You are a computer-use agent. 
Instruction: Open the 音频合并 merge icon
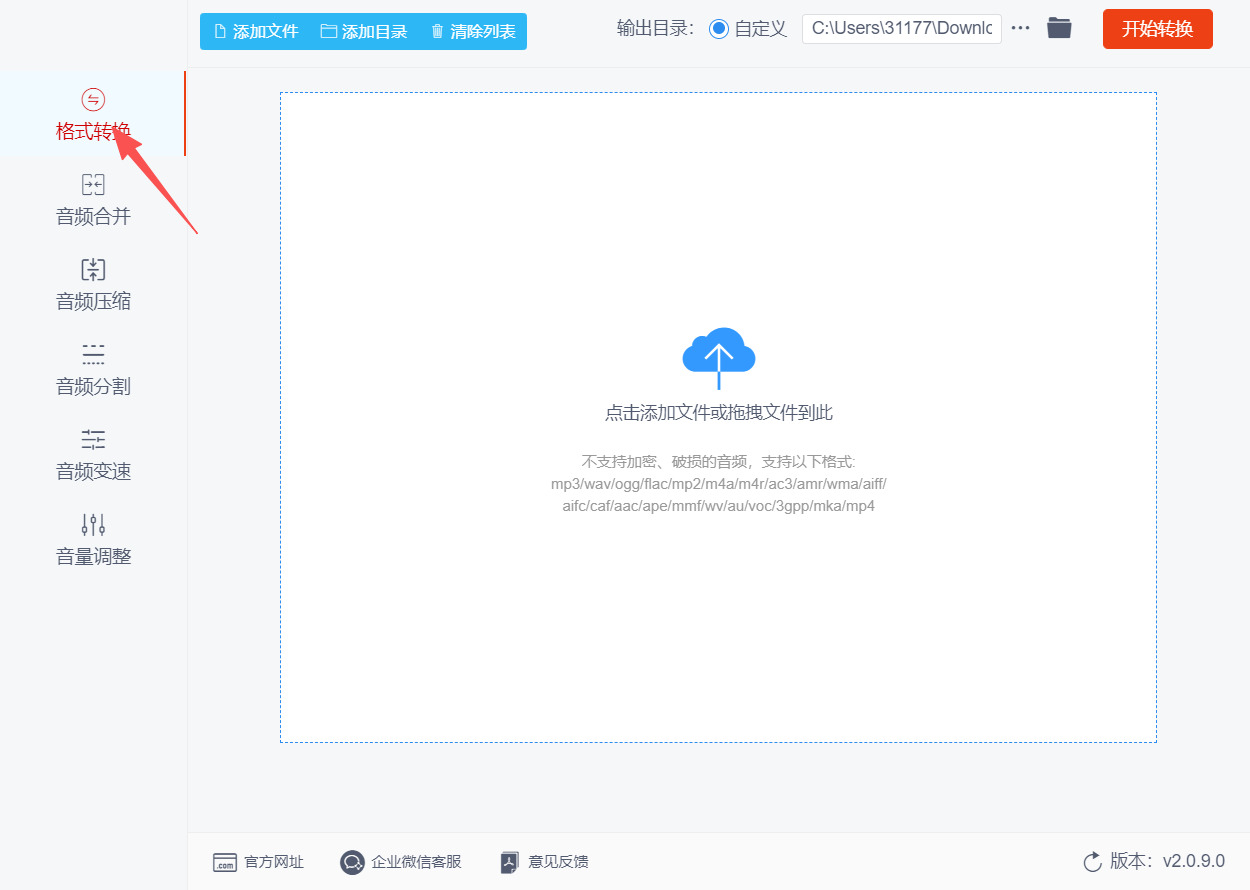click(93, 184)
